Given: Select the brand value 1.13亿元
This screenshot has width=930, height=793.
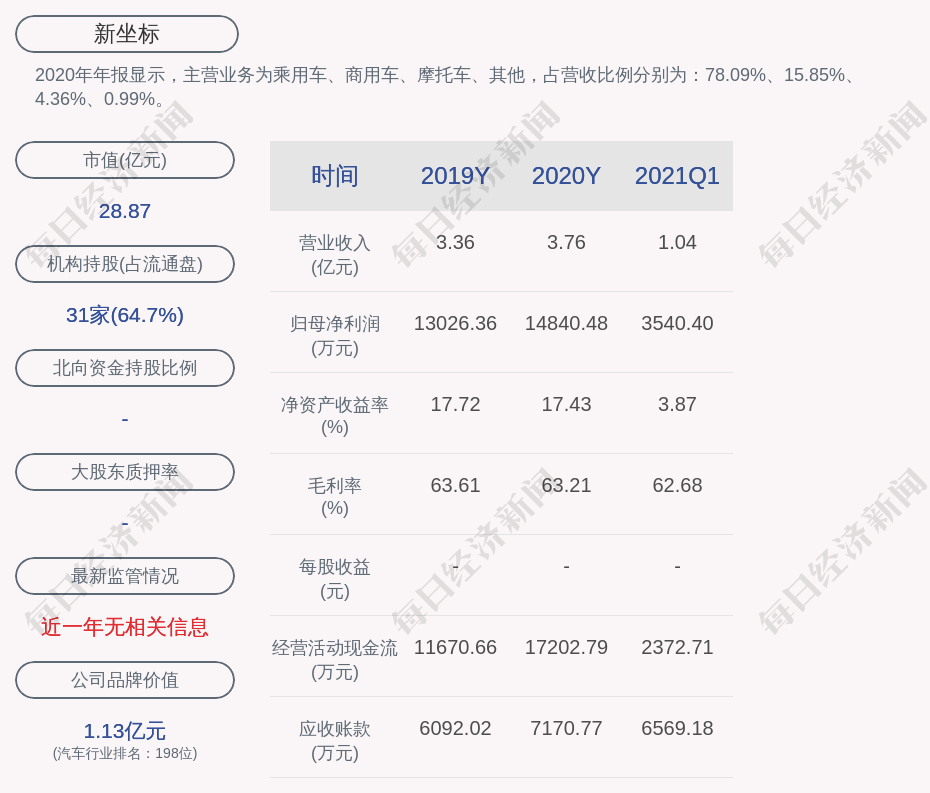Looking at the screenshot, I should pos(125,731).
